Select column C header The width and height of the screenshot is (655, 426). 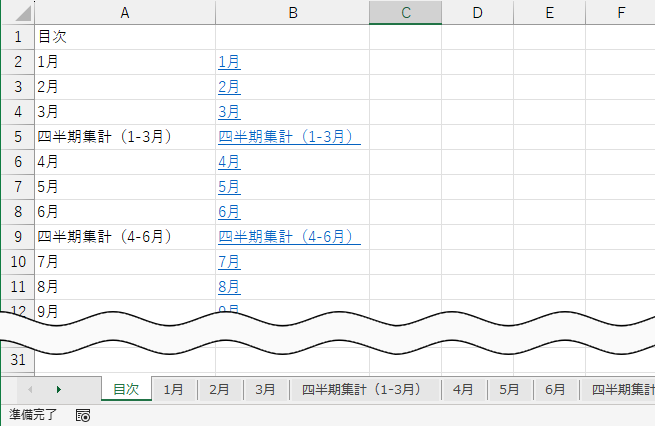pos(405,13)
